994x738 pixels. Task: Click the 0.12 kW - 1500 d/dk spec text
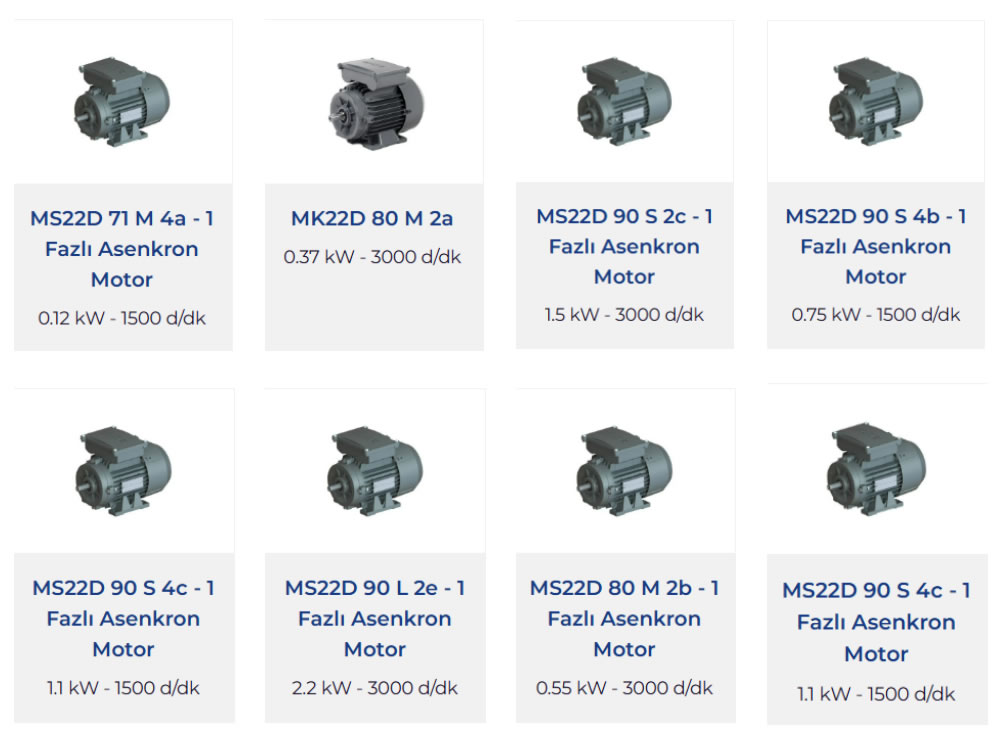(122, 318)
